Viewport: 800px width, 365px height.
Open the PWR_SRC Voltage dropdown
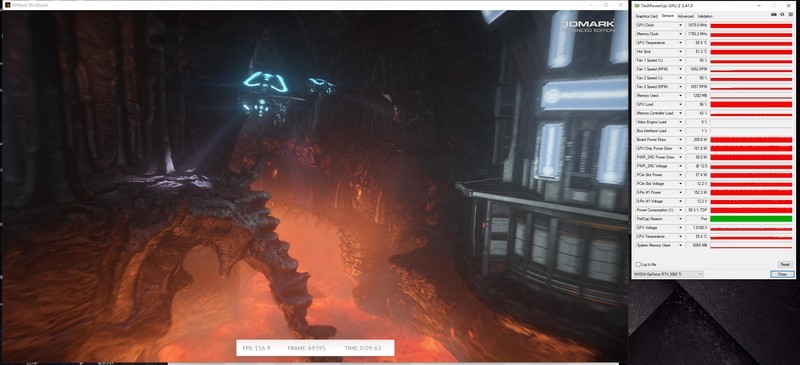point(680,166)
